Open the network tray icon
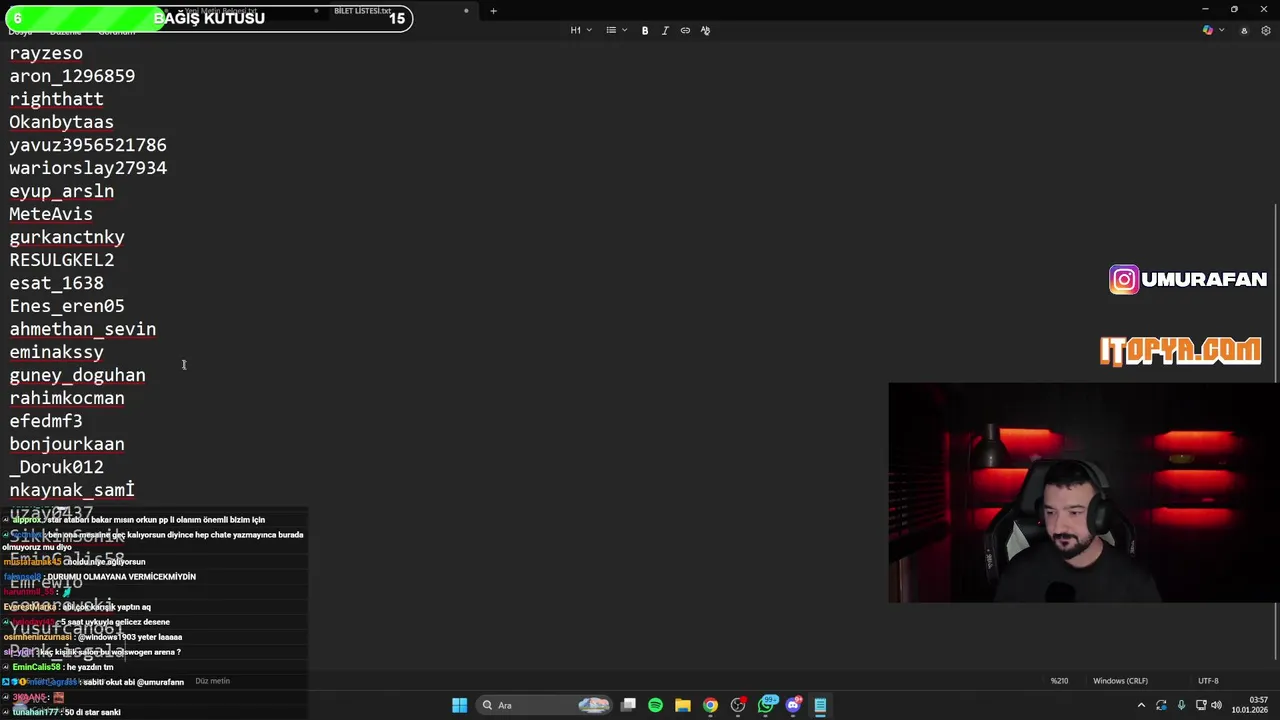1280x720 pixels. 1200,705
